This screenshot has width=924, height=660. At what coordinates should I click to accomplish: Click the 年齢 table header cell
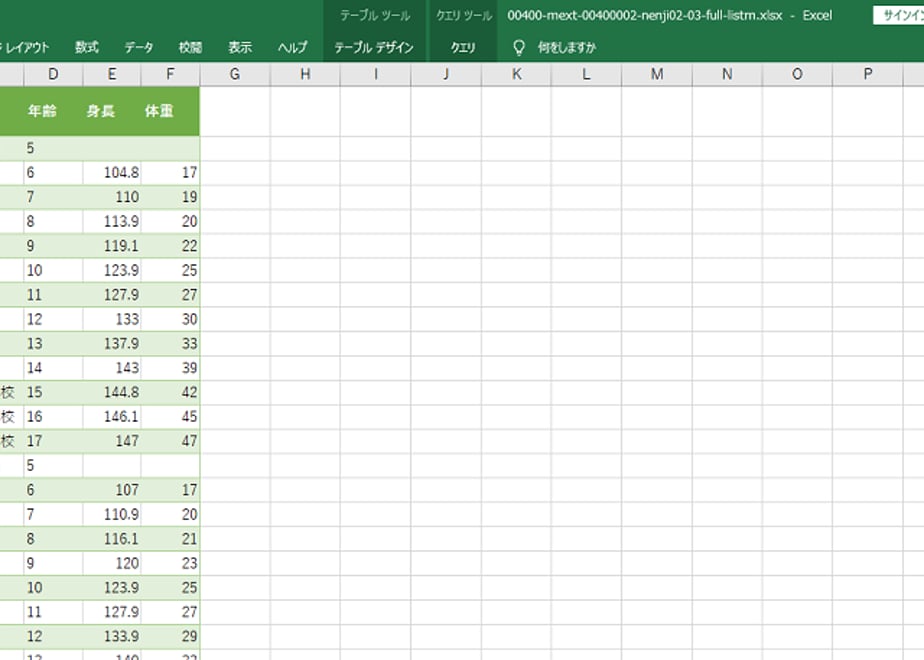pyautogui.click(x=53, y=111)
